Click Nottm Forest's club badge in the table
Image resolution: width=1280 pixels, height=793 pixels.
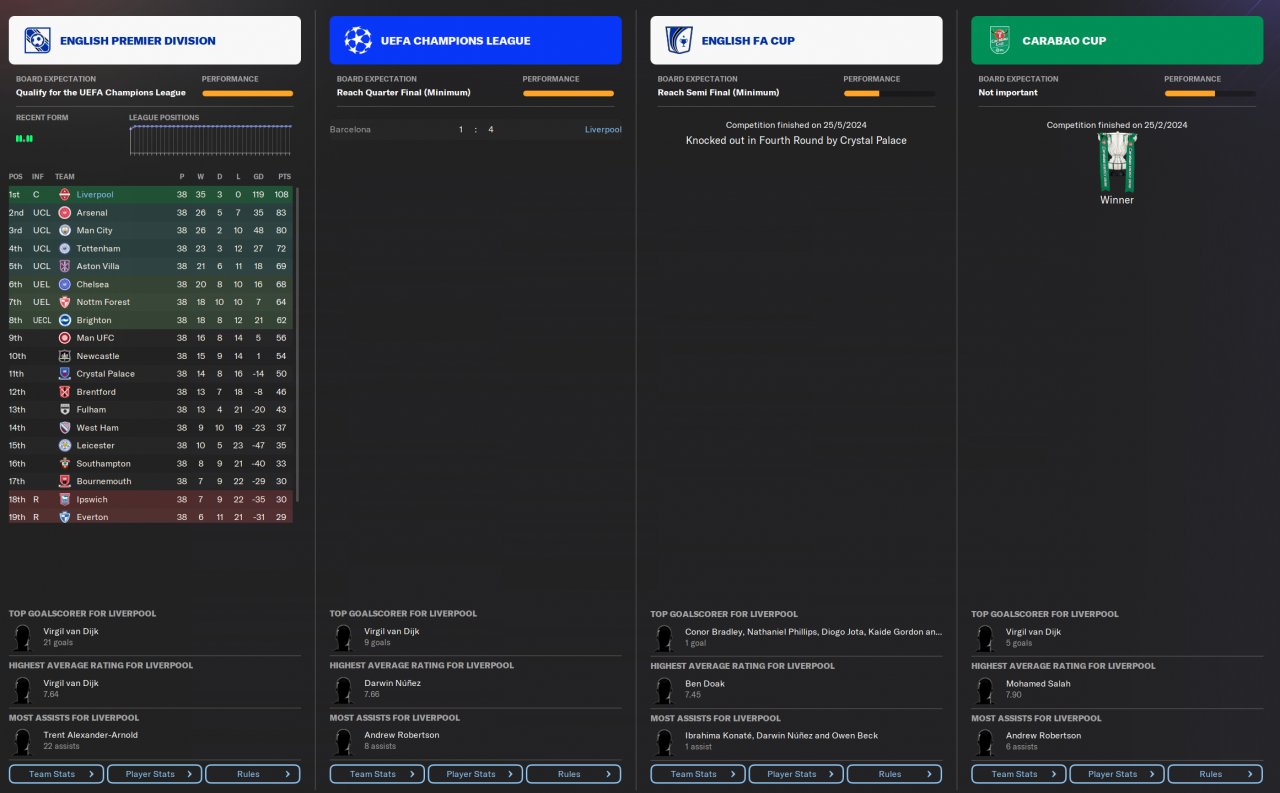pyautogui.click(x=65, y=302)
